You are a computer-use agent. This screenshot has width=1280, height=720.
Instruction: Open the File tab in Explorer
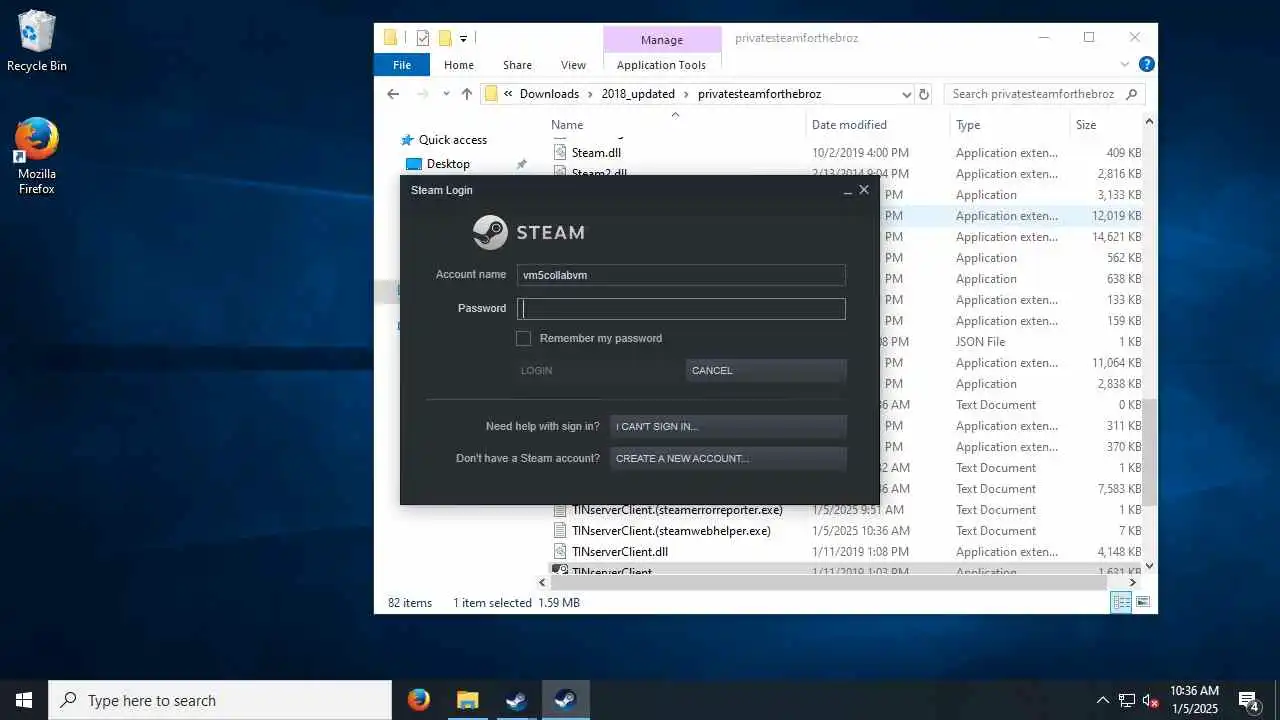pyautogui.click(x=402, y=65)
